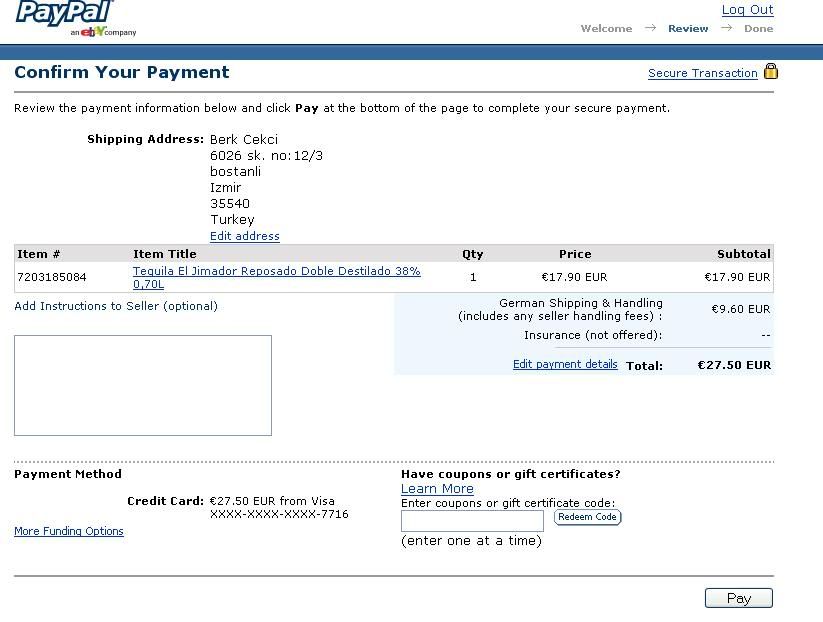Click the Pay button

[x=738, y=598]
